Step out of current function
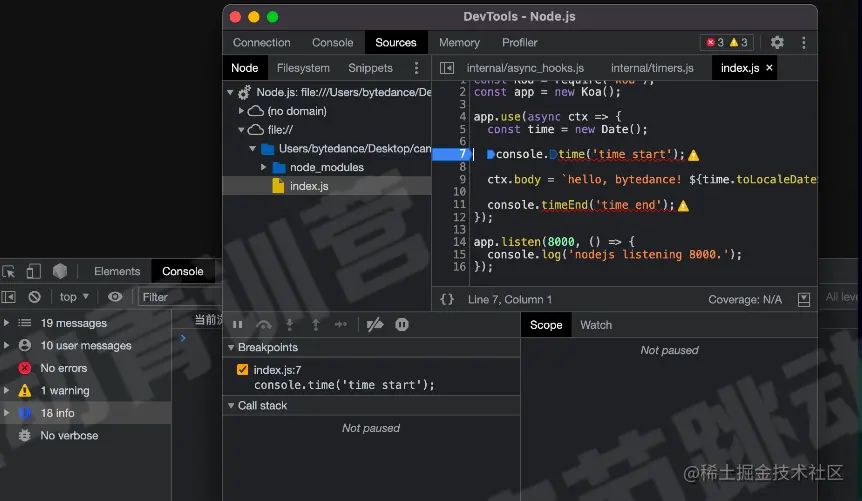862x501 pixels. [316, 324]
